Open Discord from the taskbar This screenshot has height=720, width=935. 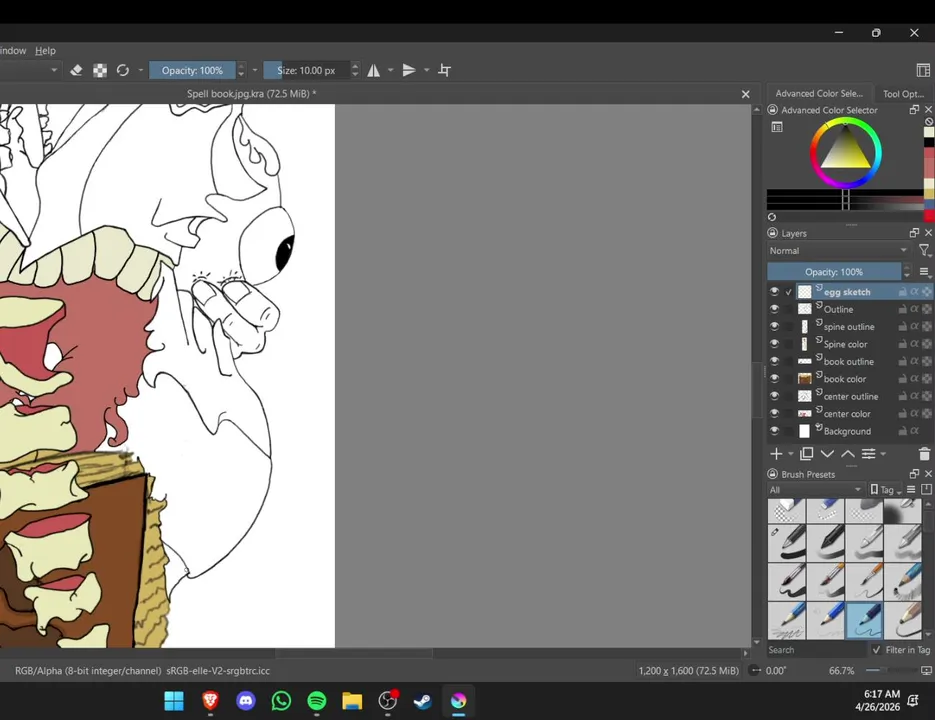246,700
